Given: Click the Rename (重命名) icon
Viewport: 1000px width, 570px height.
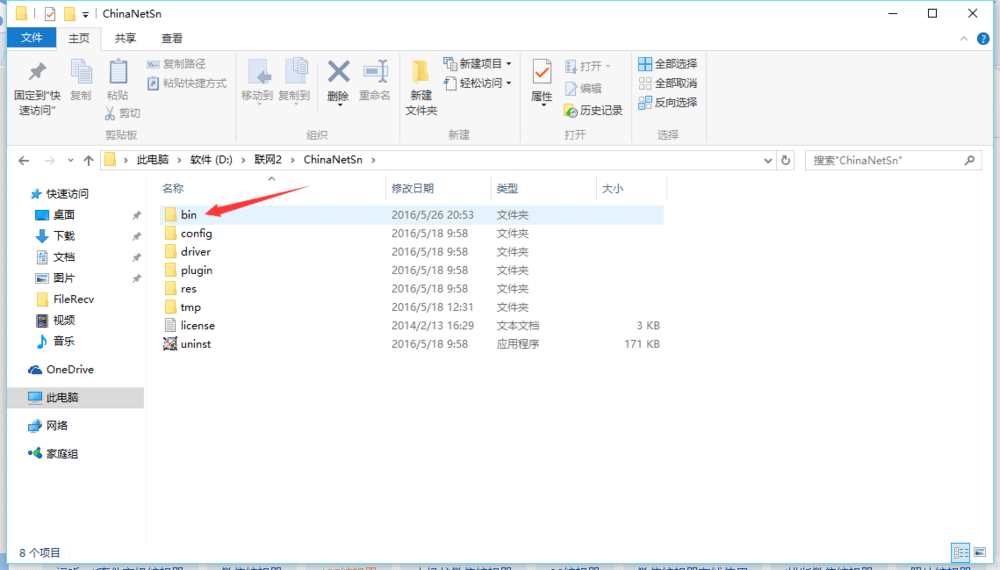Looking at the screenshot, I should coord(374,81).
